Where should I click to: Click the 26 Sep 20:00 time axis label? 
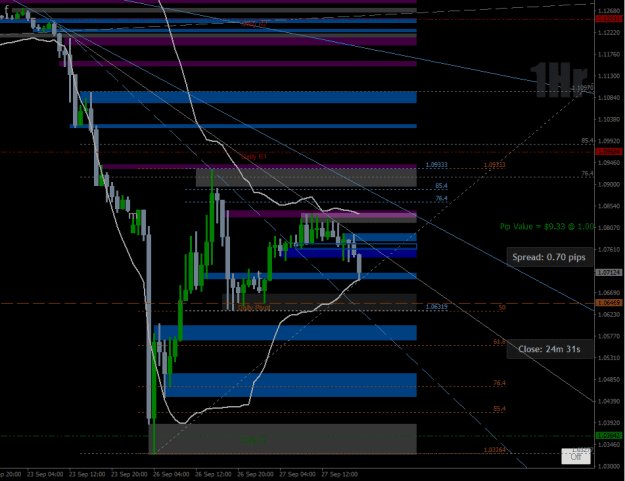255,474
